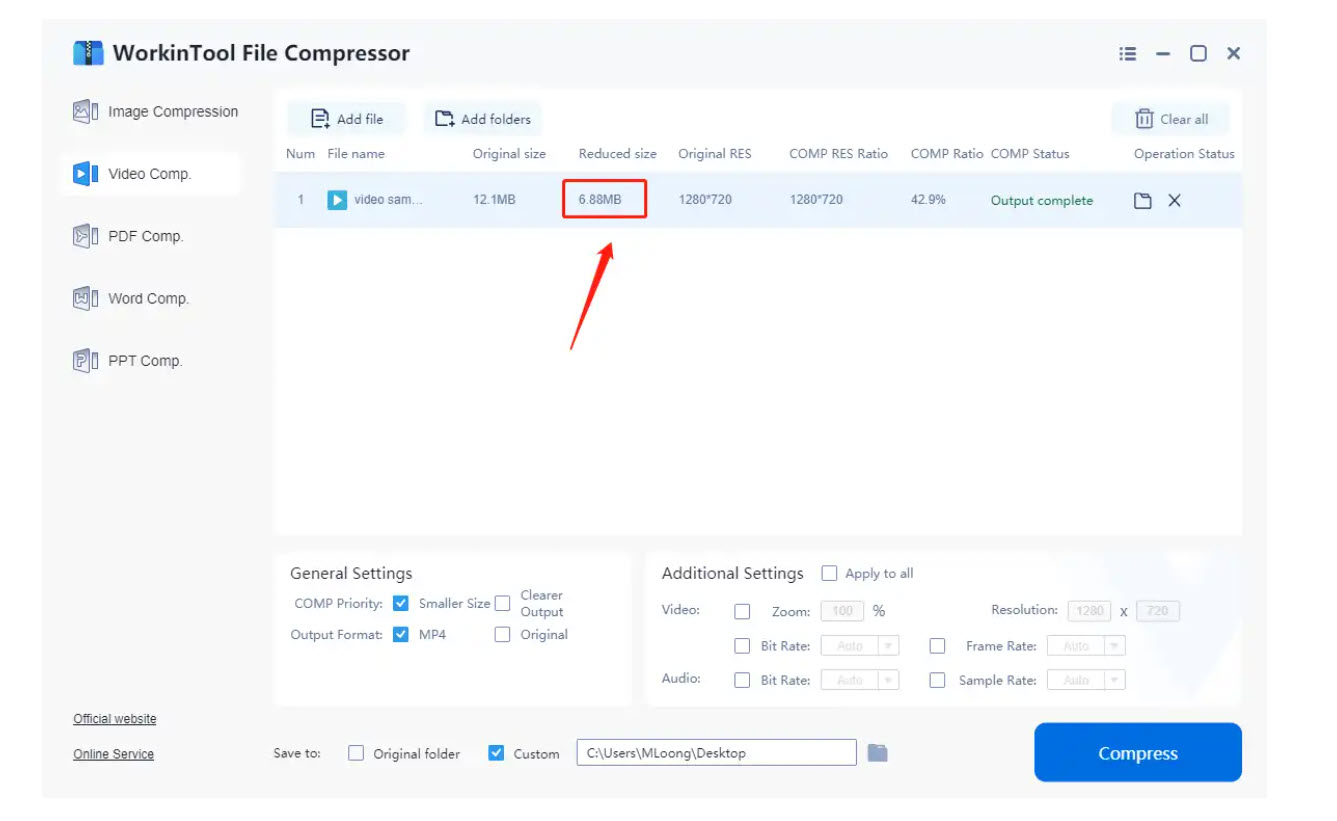
Task: Click the Original RES column header
Action: (714, 154)
